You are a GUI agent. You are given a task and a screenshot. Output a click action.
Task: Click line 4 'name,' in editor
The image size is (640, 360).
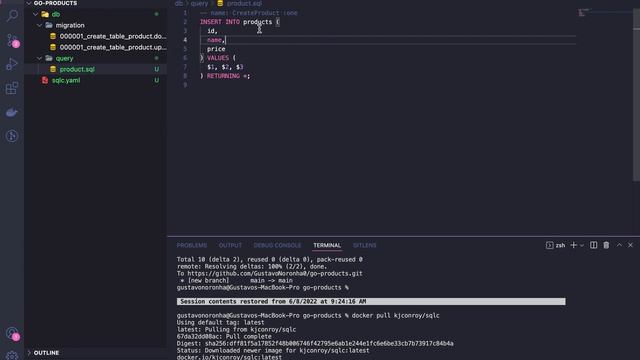[x=215, y=40]
